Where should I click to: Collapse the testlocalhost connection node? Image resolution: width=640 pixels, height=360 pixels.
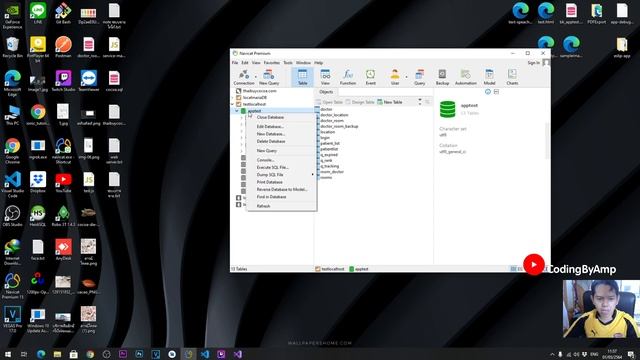point(233,104)
